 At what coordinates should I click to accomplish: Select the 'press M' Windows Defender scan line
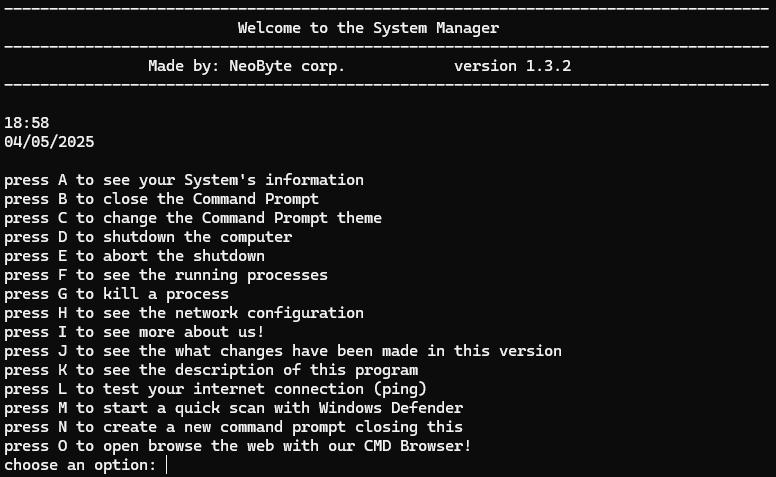[234, 408]
